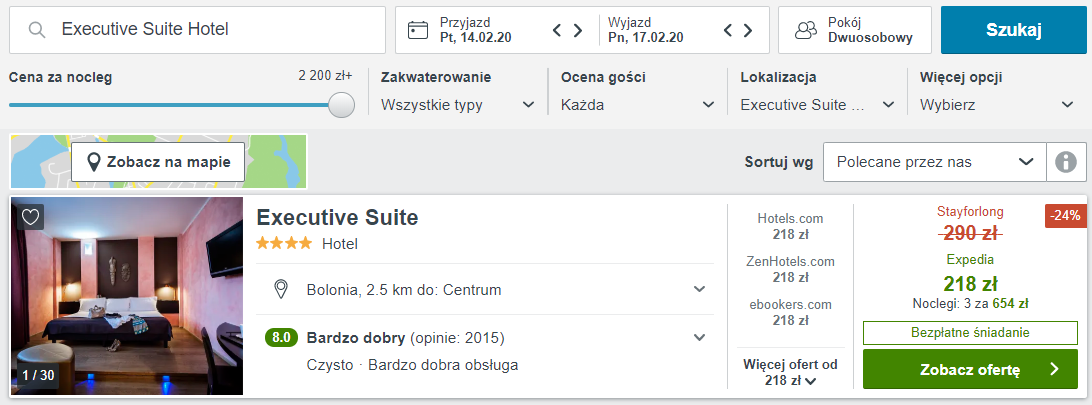Advance checkout date with right arrow
This screenshot has width=1092, height=405.
point(749,30)
